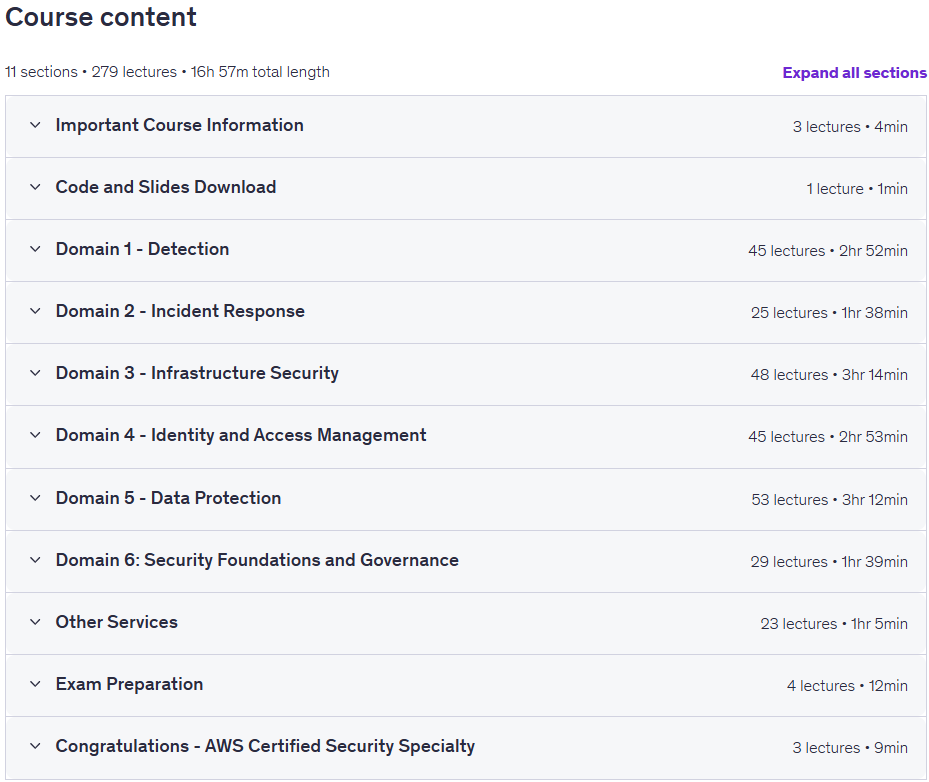Viewport: 929px width, 782px height.
Task: Expand chevron beside Other Services
Action: tap(36, 622)
